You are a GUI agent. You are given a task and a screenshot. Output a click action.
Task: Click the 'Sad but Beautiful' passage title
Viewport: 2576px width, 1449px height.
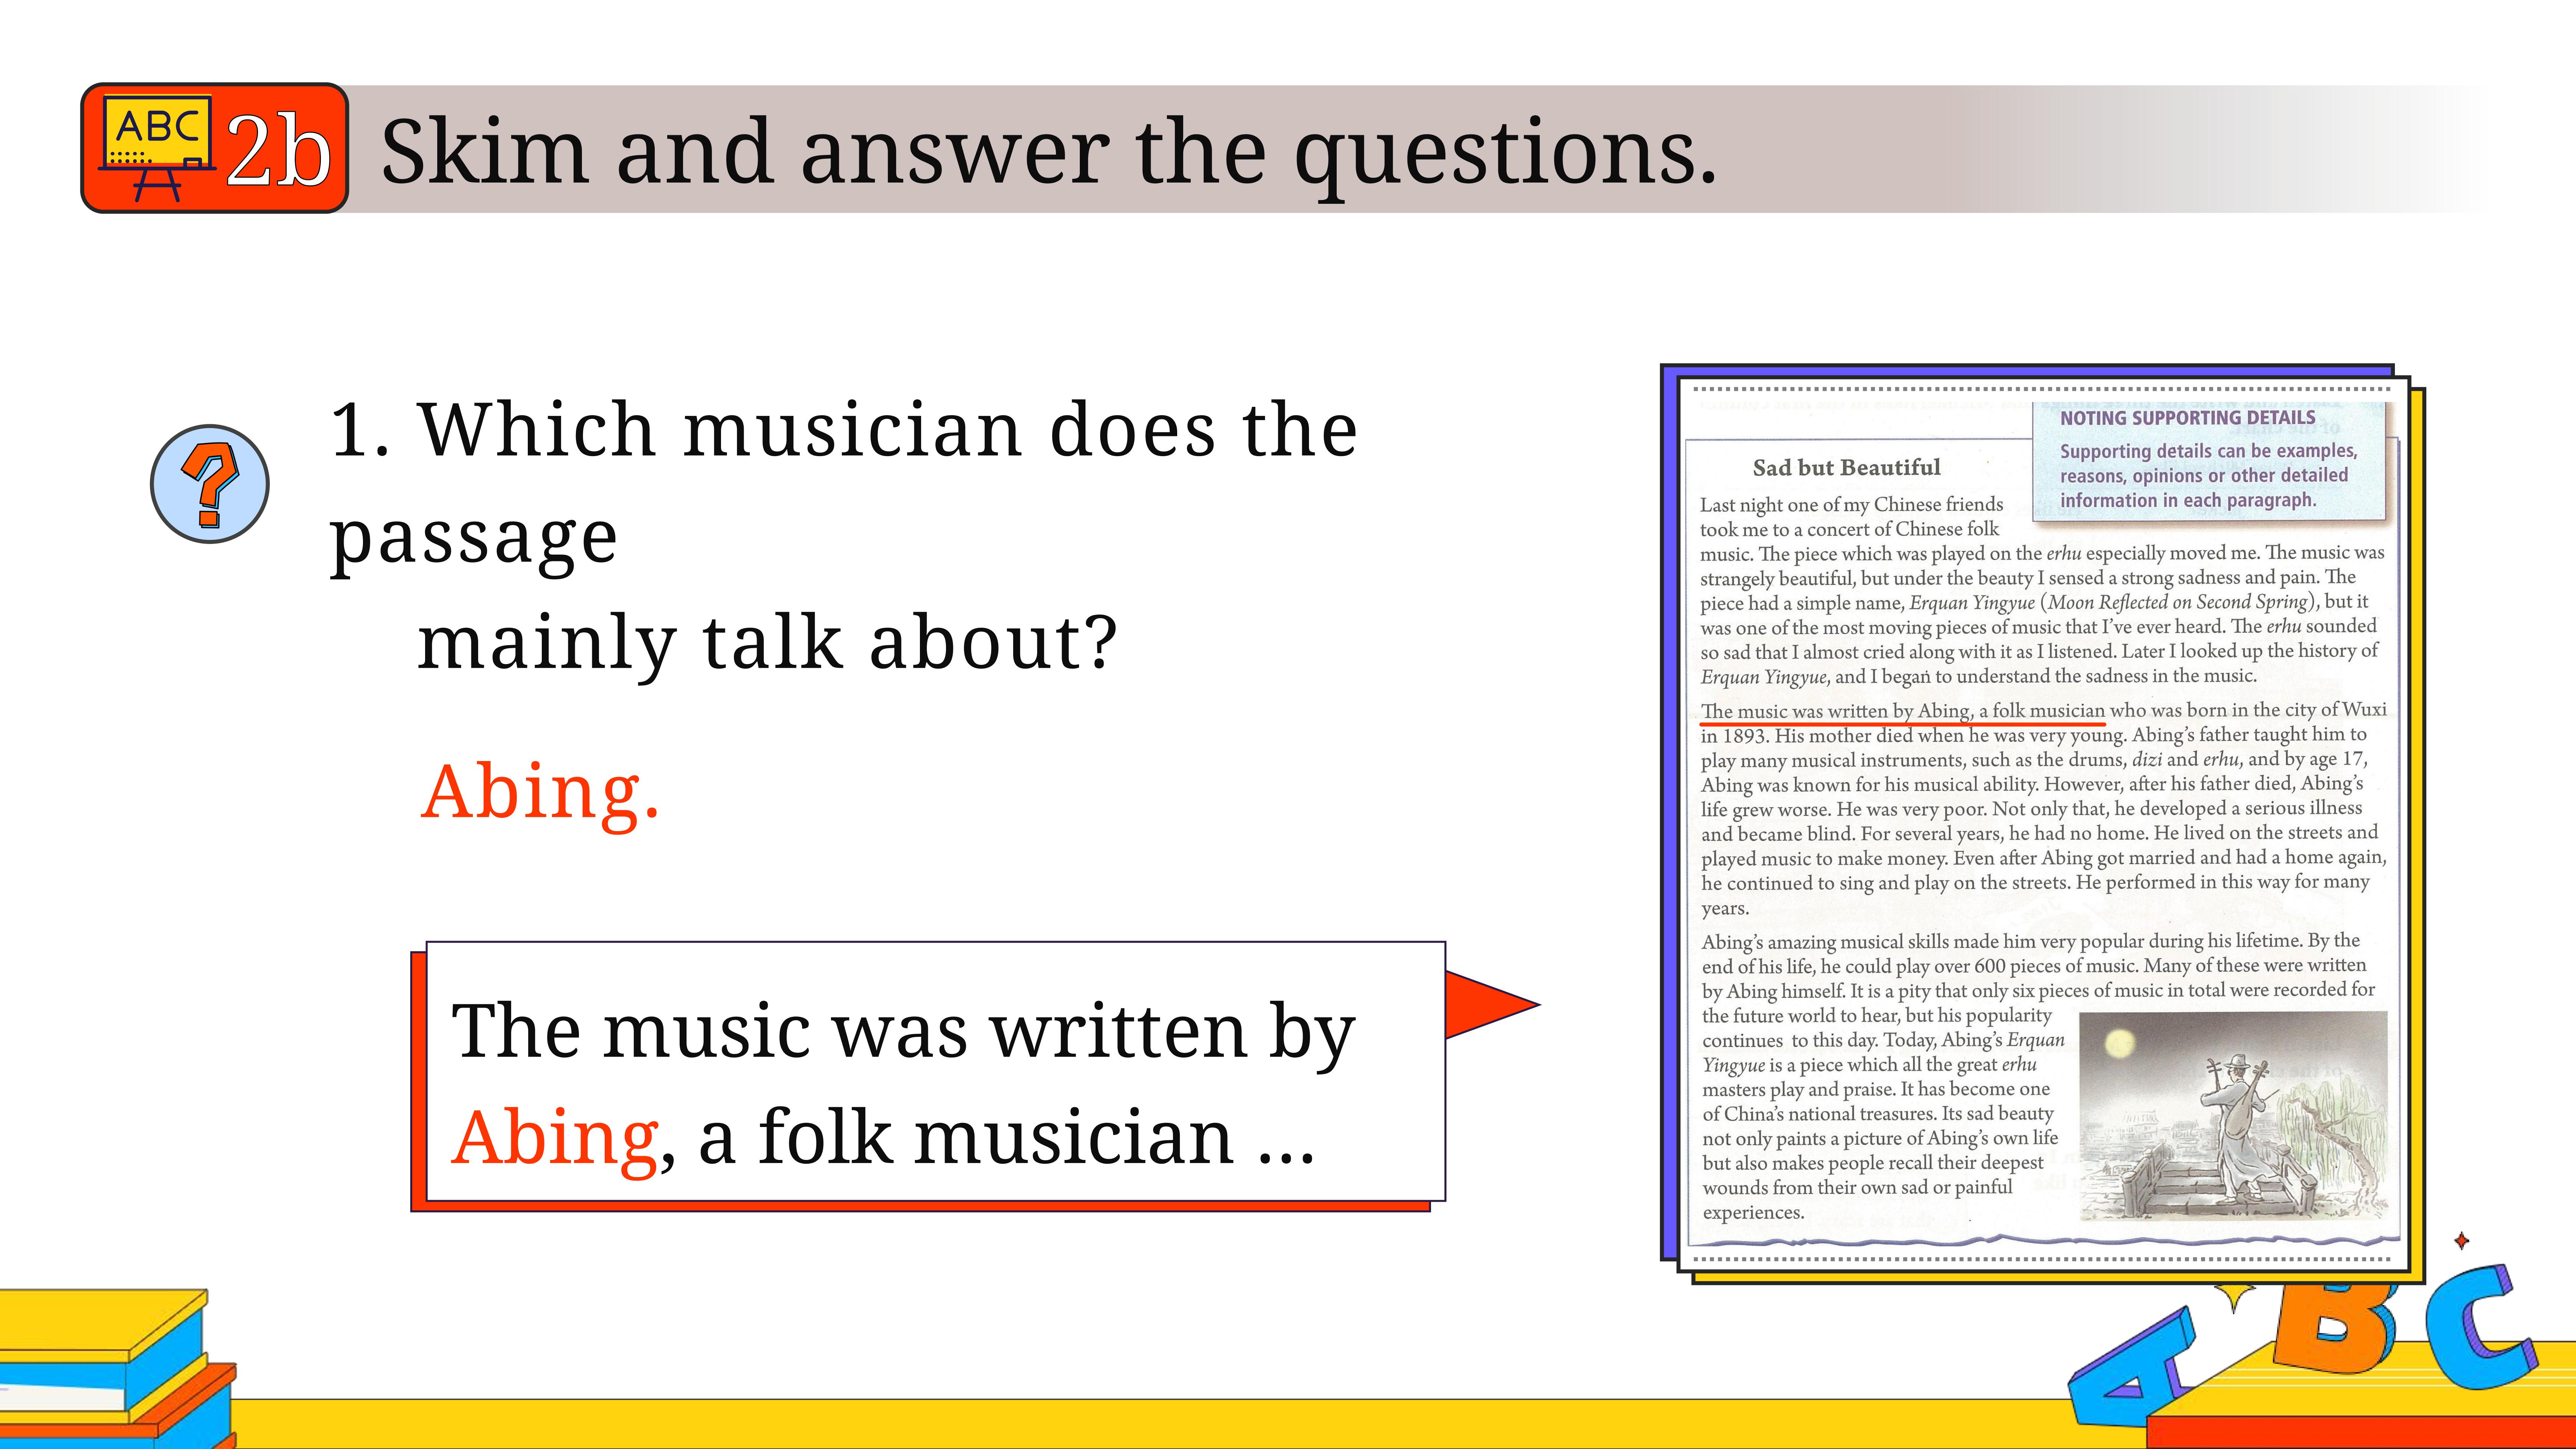[x=1846, y=468]
